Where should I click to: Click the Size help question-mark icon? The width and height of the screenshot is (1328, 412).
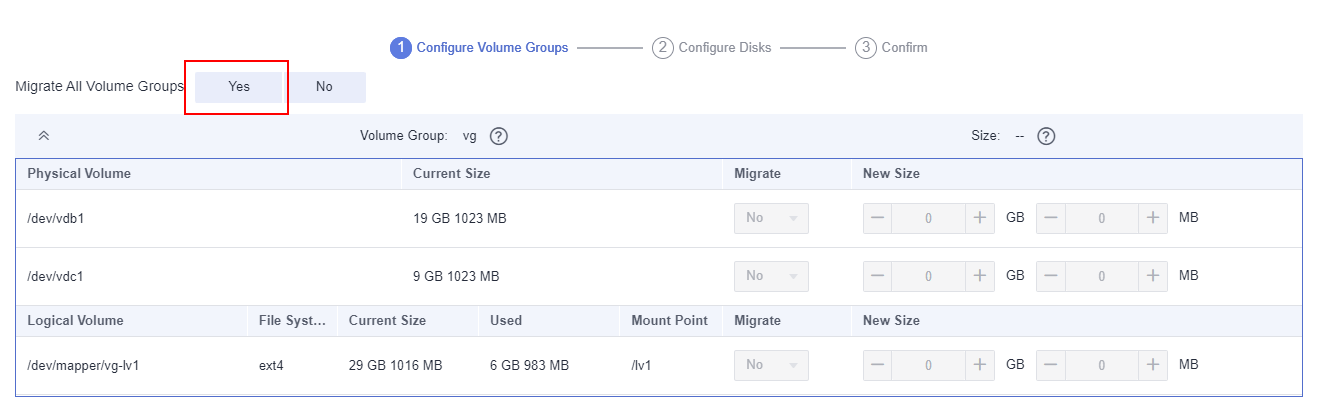pos(1047,136)
